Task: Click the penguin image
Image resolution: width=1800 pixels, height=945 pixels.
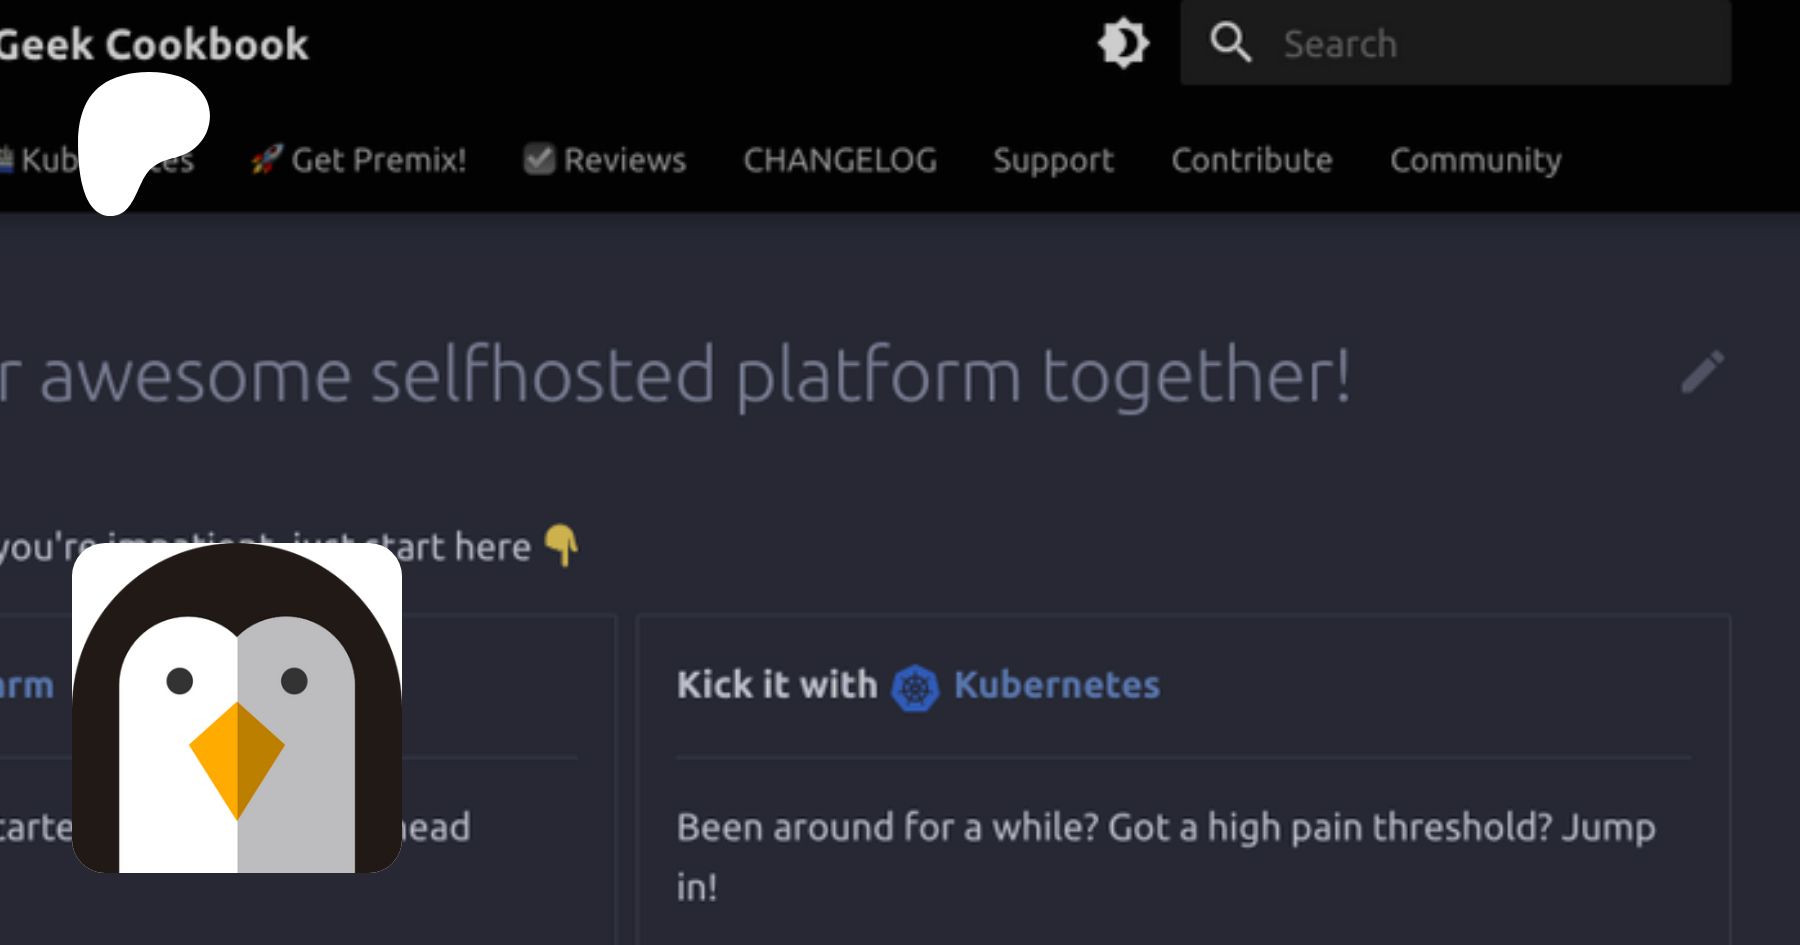Action: (237, 708)
